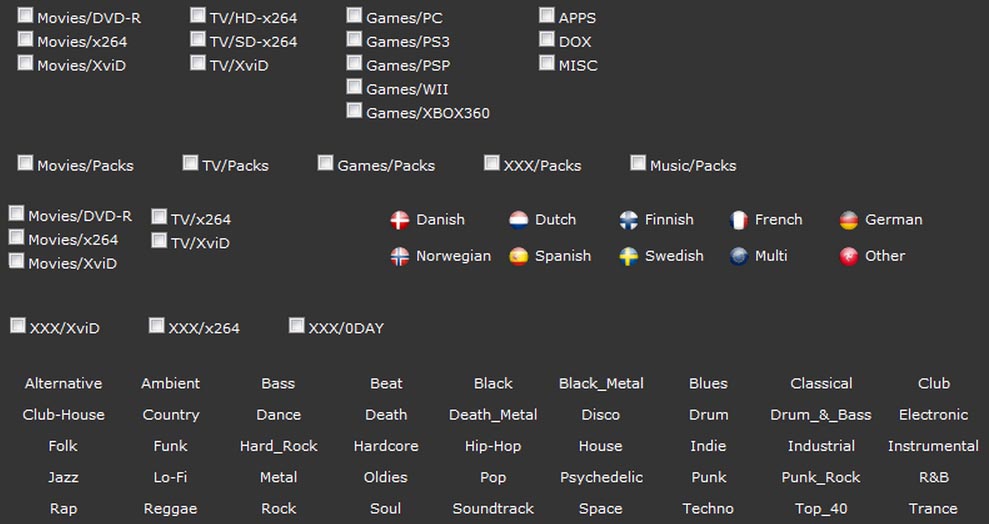Check the Music/Packs checkbox
The width and height of the screenshot is (989, 524).
click(x=638, y=163)
